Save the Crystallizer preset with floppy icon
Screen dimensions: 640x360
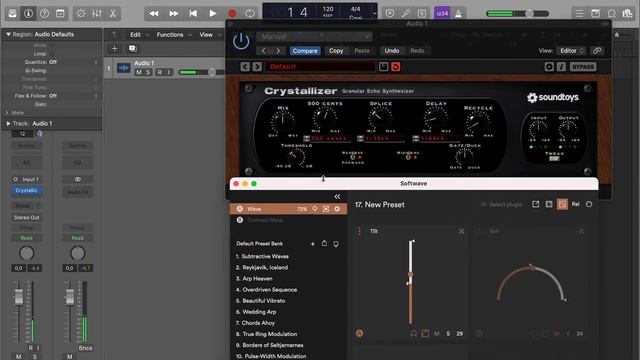[383, 67]
